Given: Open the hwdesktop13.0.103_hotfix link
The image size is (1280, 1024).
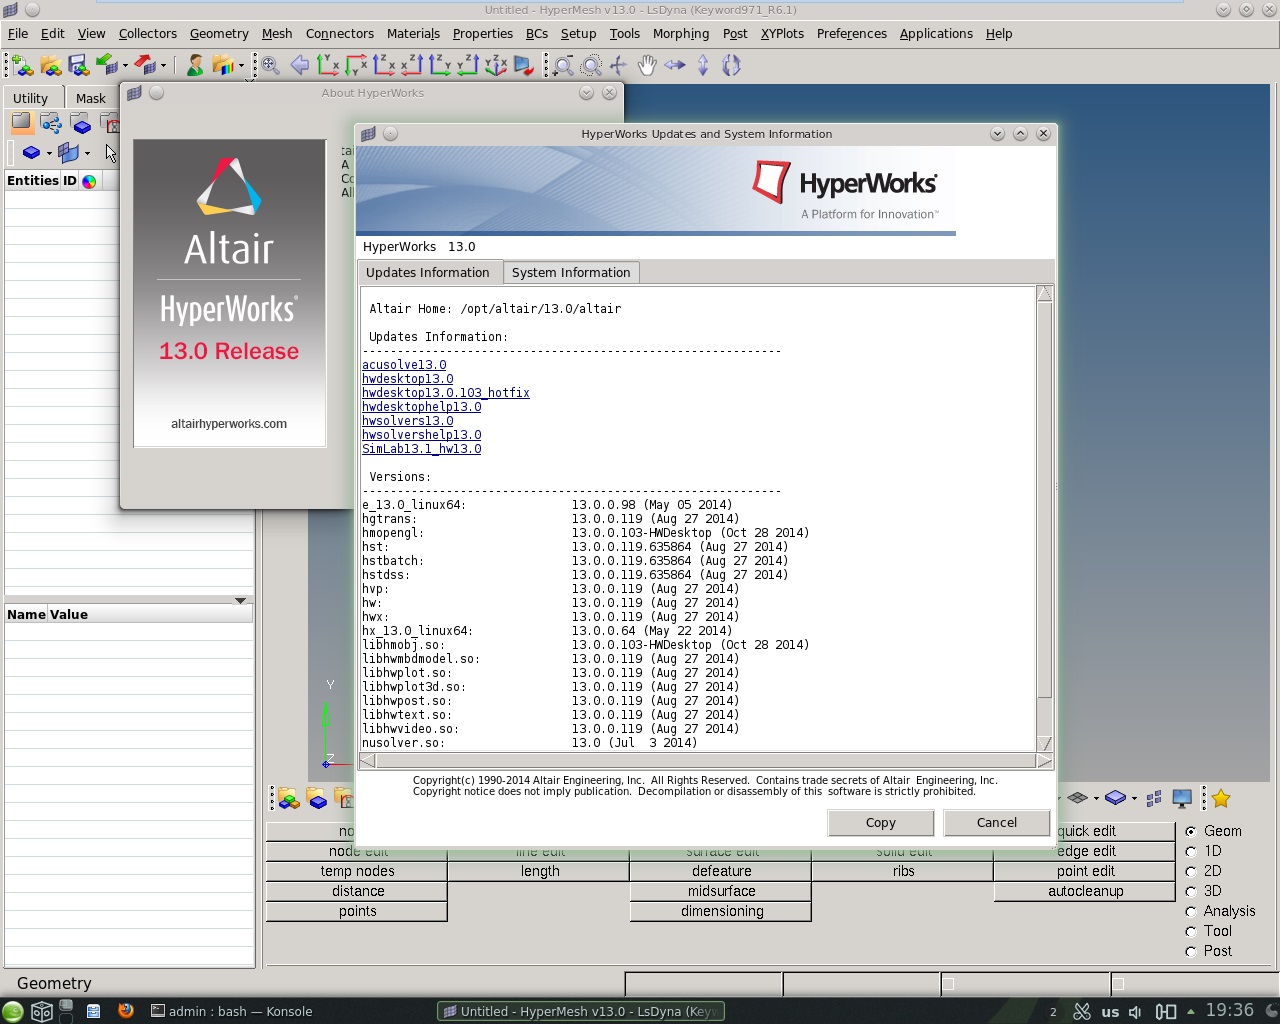Looking at the screenshot, I should pyautogui.click(x=446, y=393).
